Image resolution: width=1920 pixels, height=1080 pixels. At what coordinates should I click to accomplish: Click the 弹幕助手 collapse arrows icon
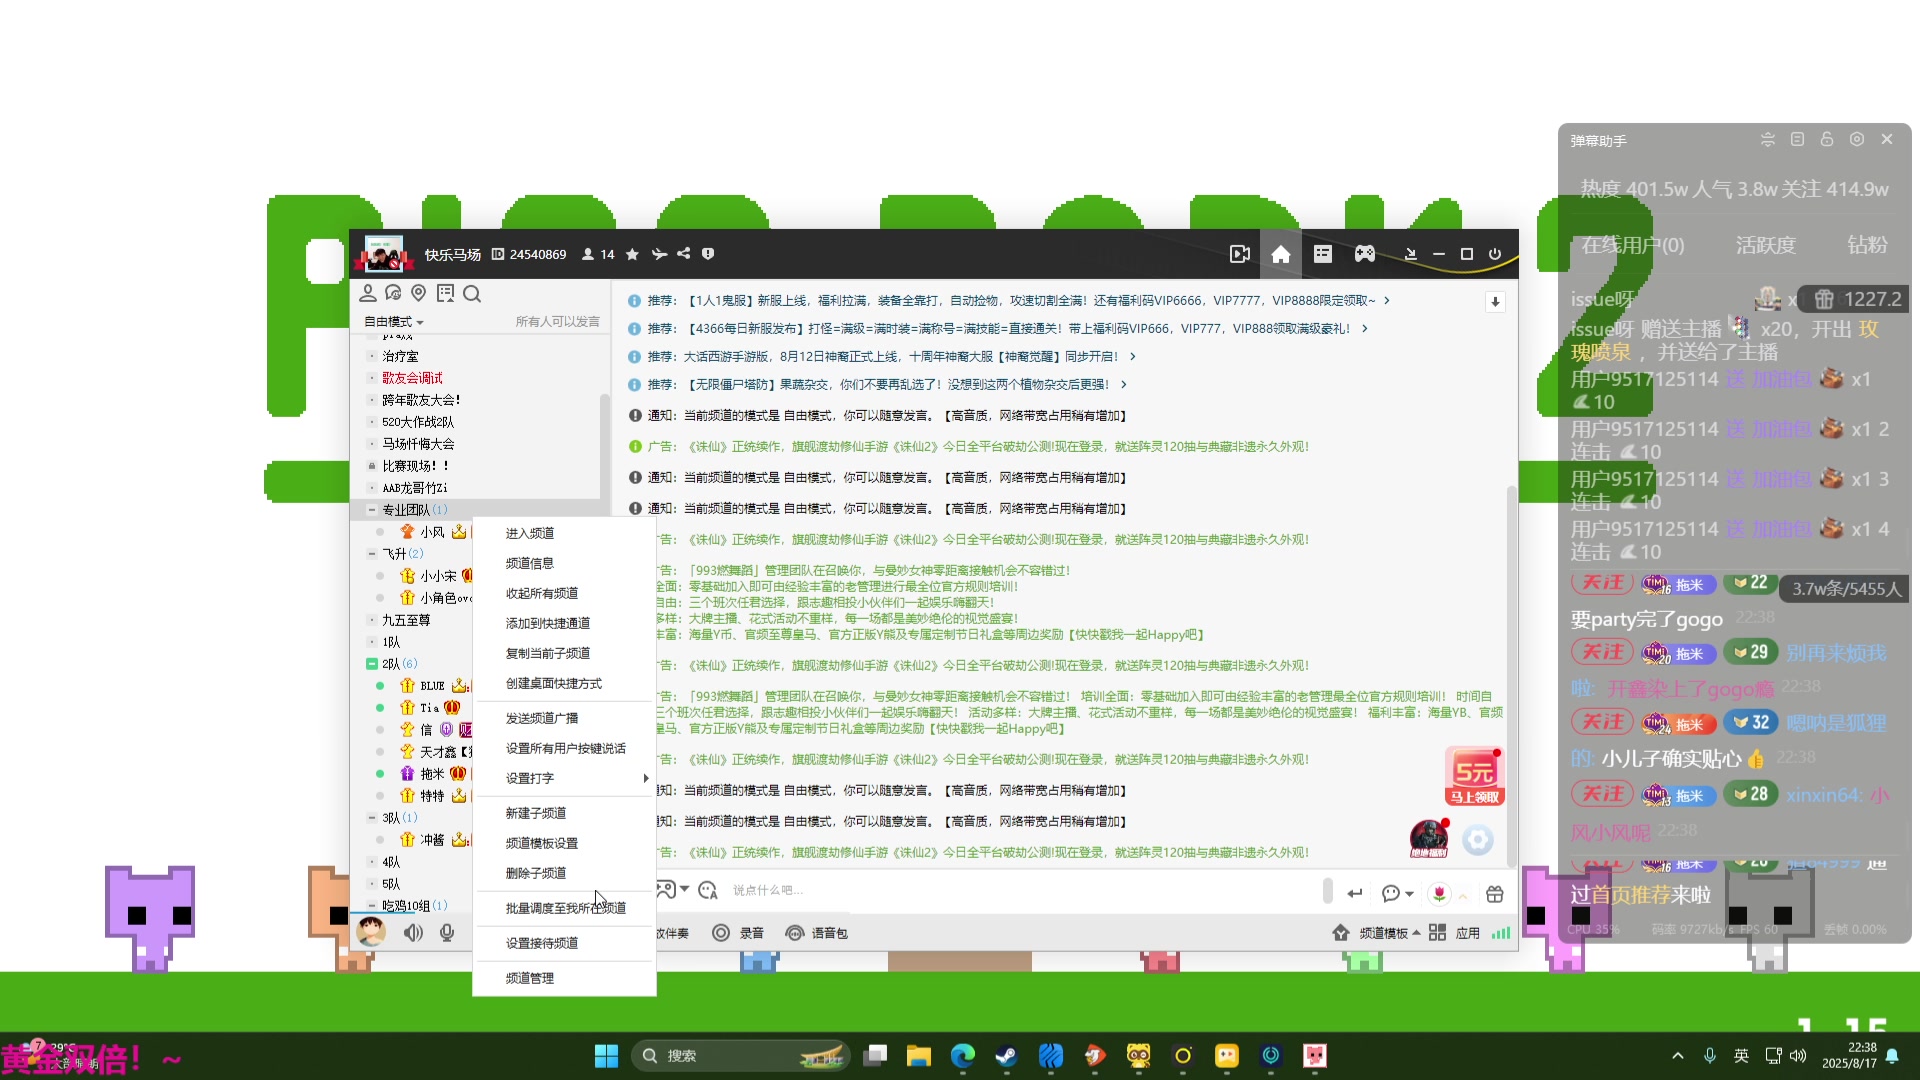1768,140
